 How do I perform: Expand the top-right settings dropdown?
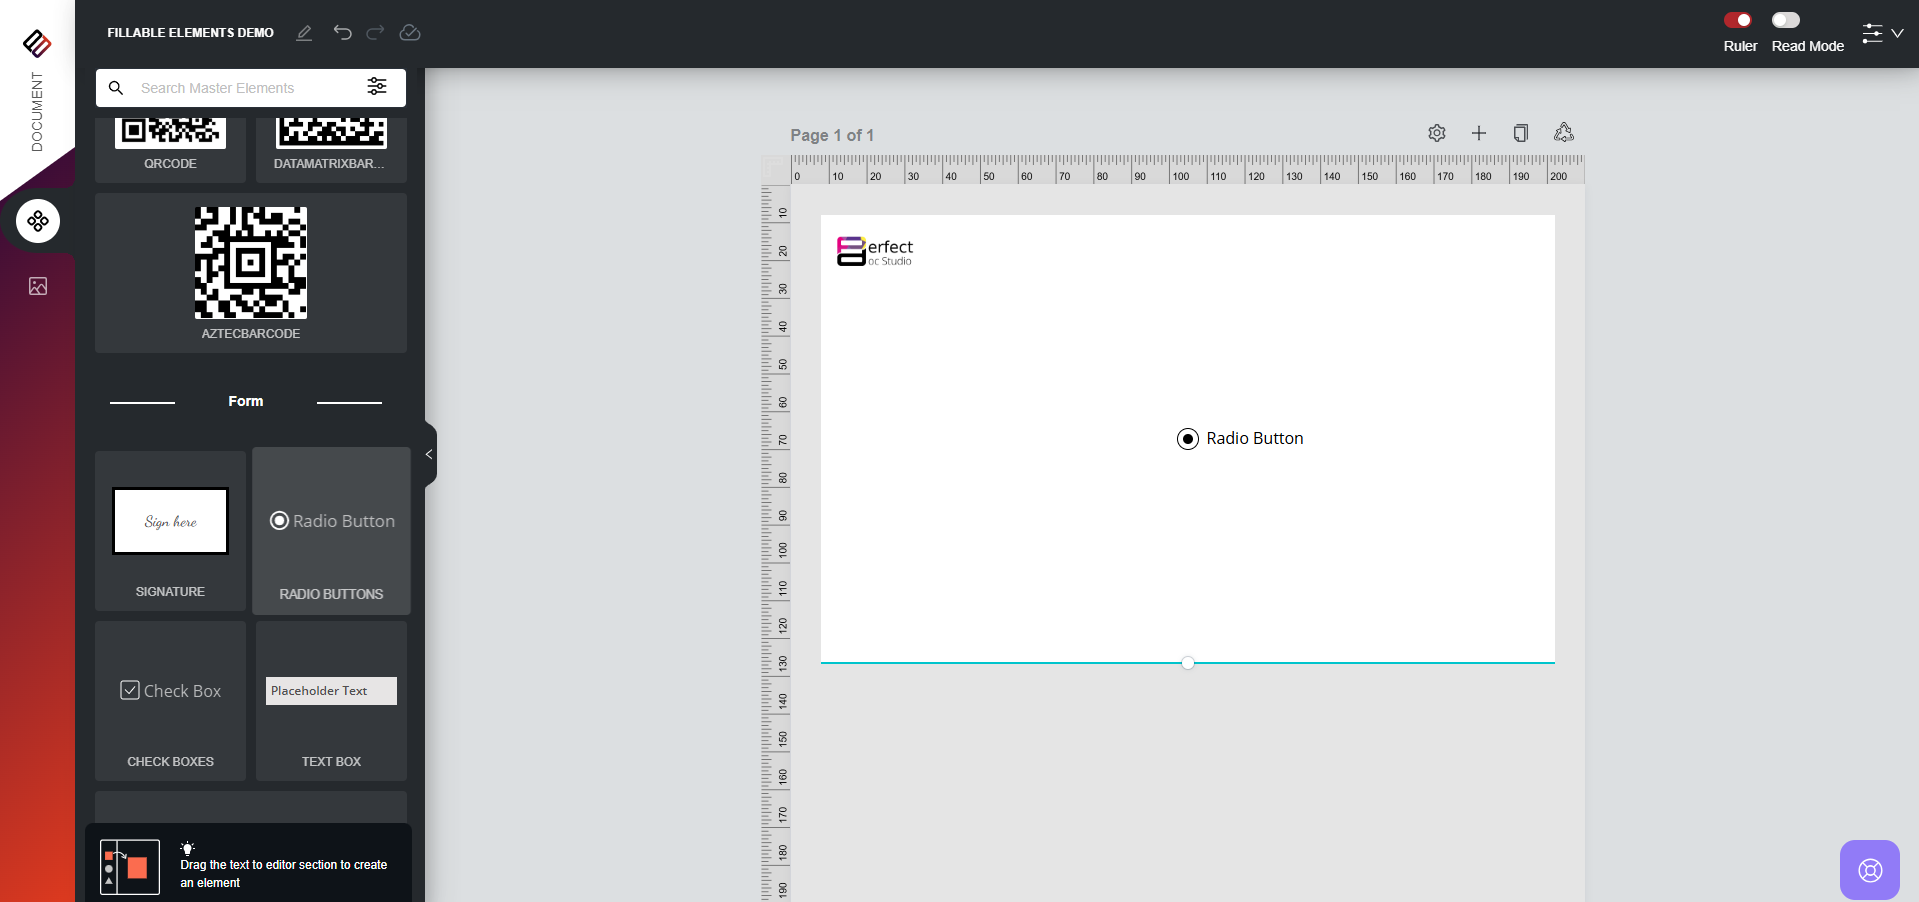(1882, 34)
